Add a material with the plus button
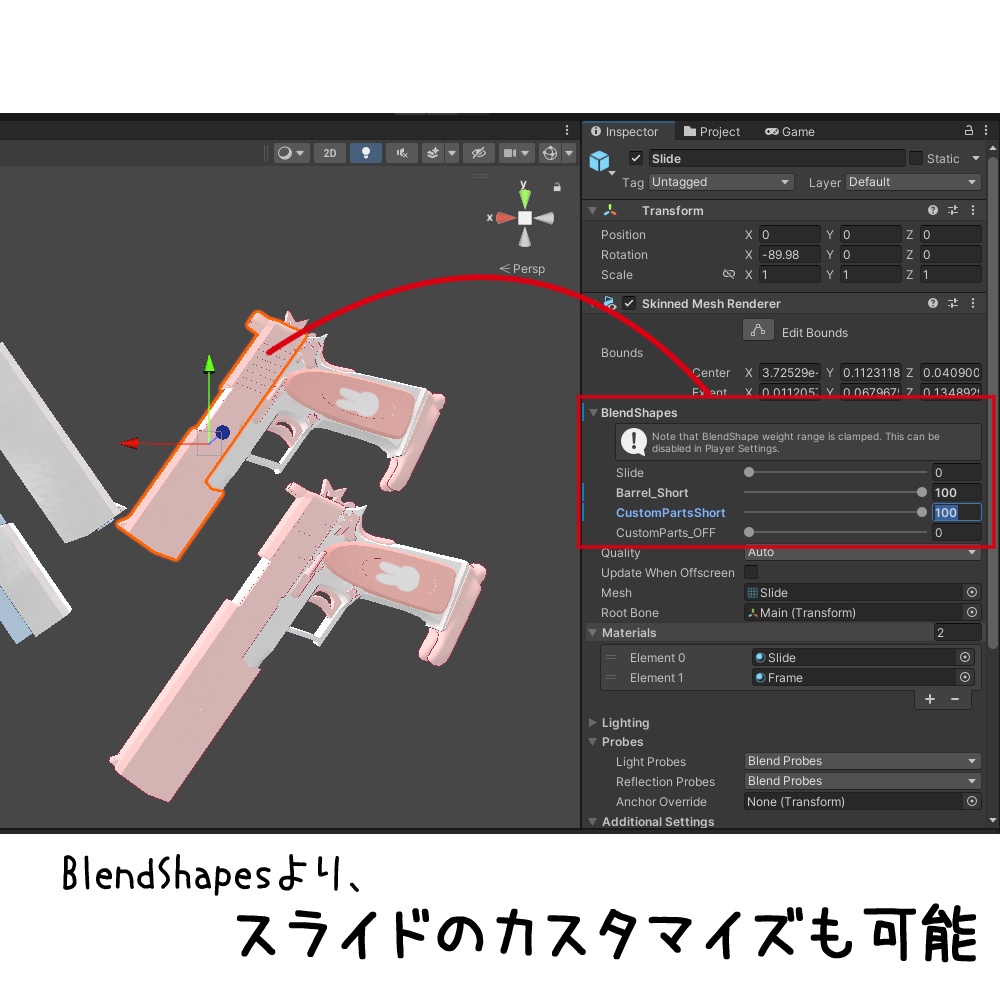This screenshot has width=1000, height=1000. pos(929,699)
